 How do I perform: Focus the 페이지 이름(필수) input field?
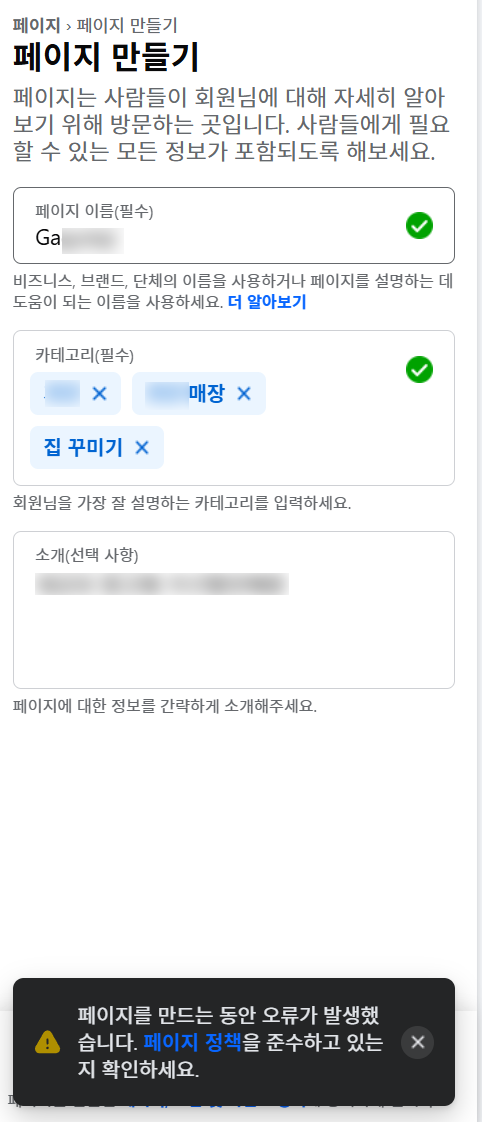coord(234,225)
